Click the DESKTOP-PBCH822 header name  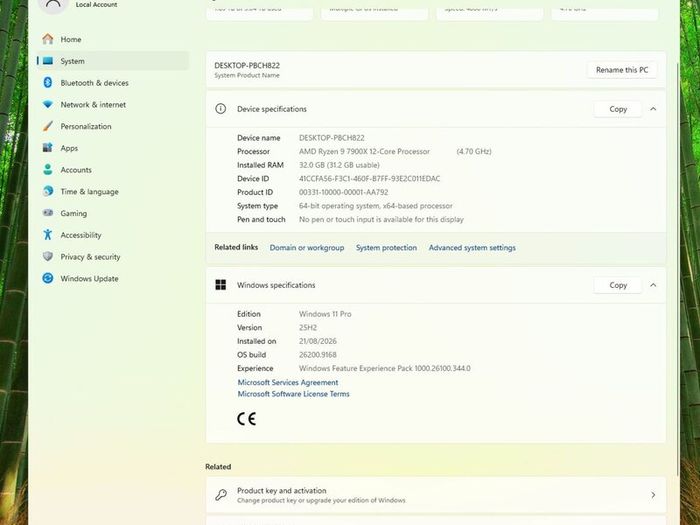[247, 65]
